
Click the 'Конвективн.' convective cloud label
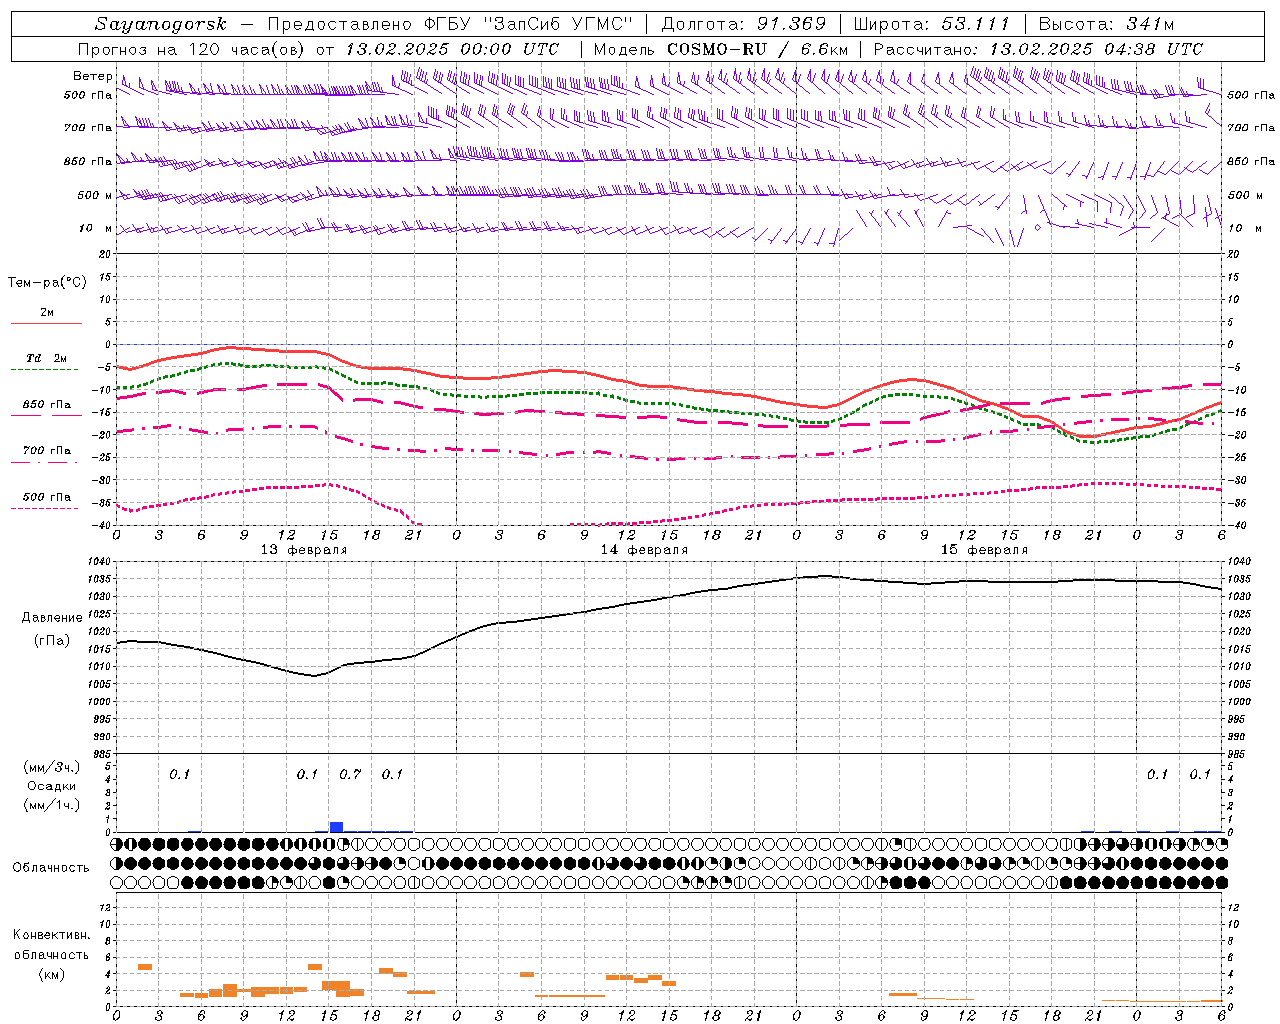coord(52,935)
